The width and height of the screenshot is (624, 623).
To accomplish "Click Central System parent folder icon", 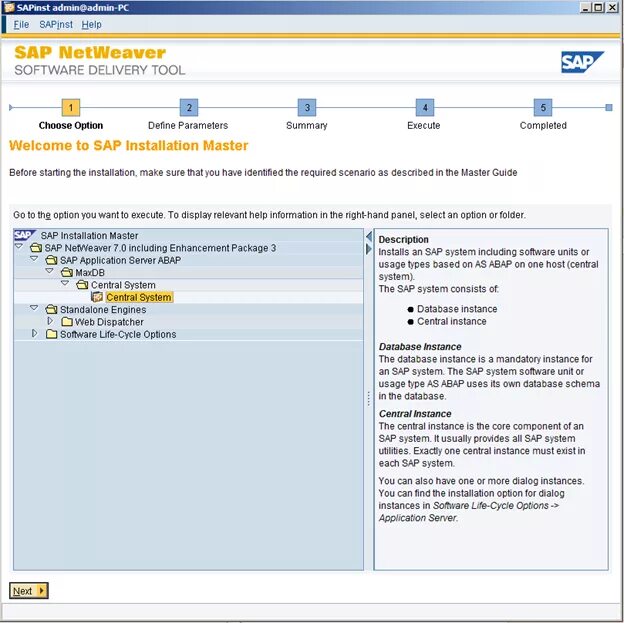I will click(82, 285).
